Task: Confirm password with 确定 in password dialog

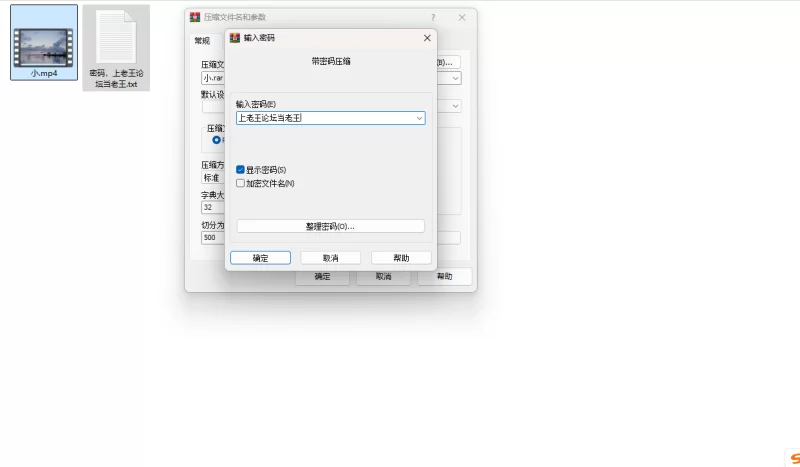Action: pyautogui.click(x=260, y=258)
